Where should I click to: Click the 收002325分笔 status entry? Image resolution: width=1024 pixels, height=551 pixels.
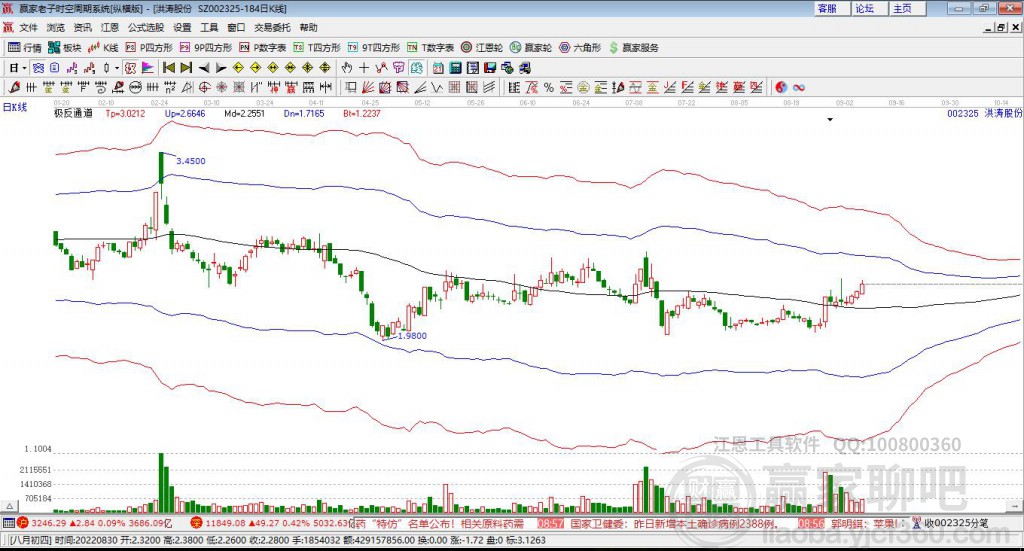point(955,523)
